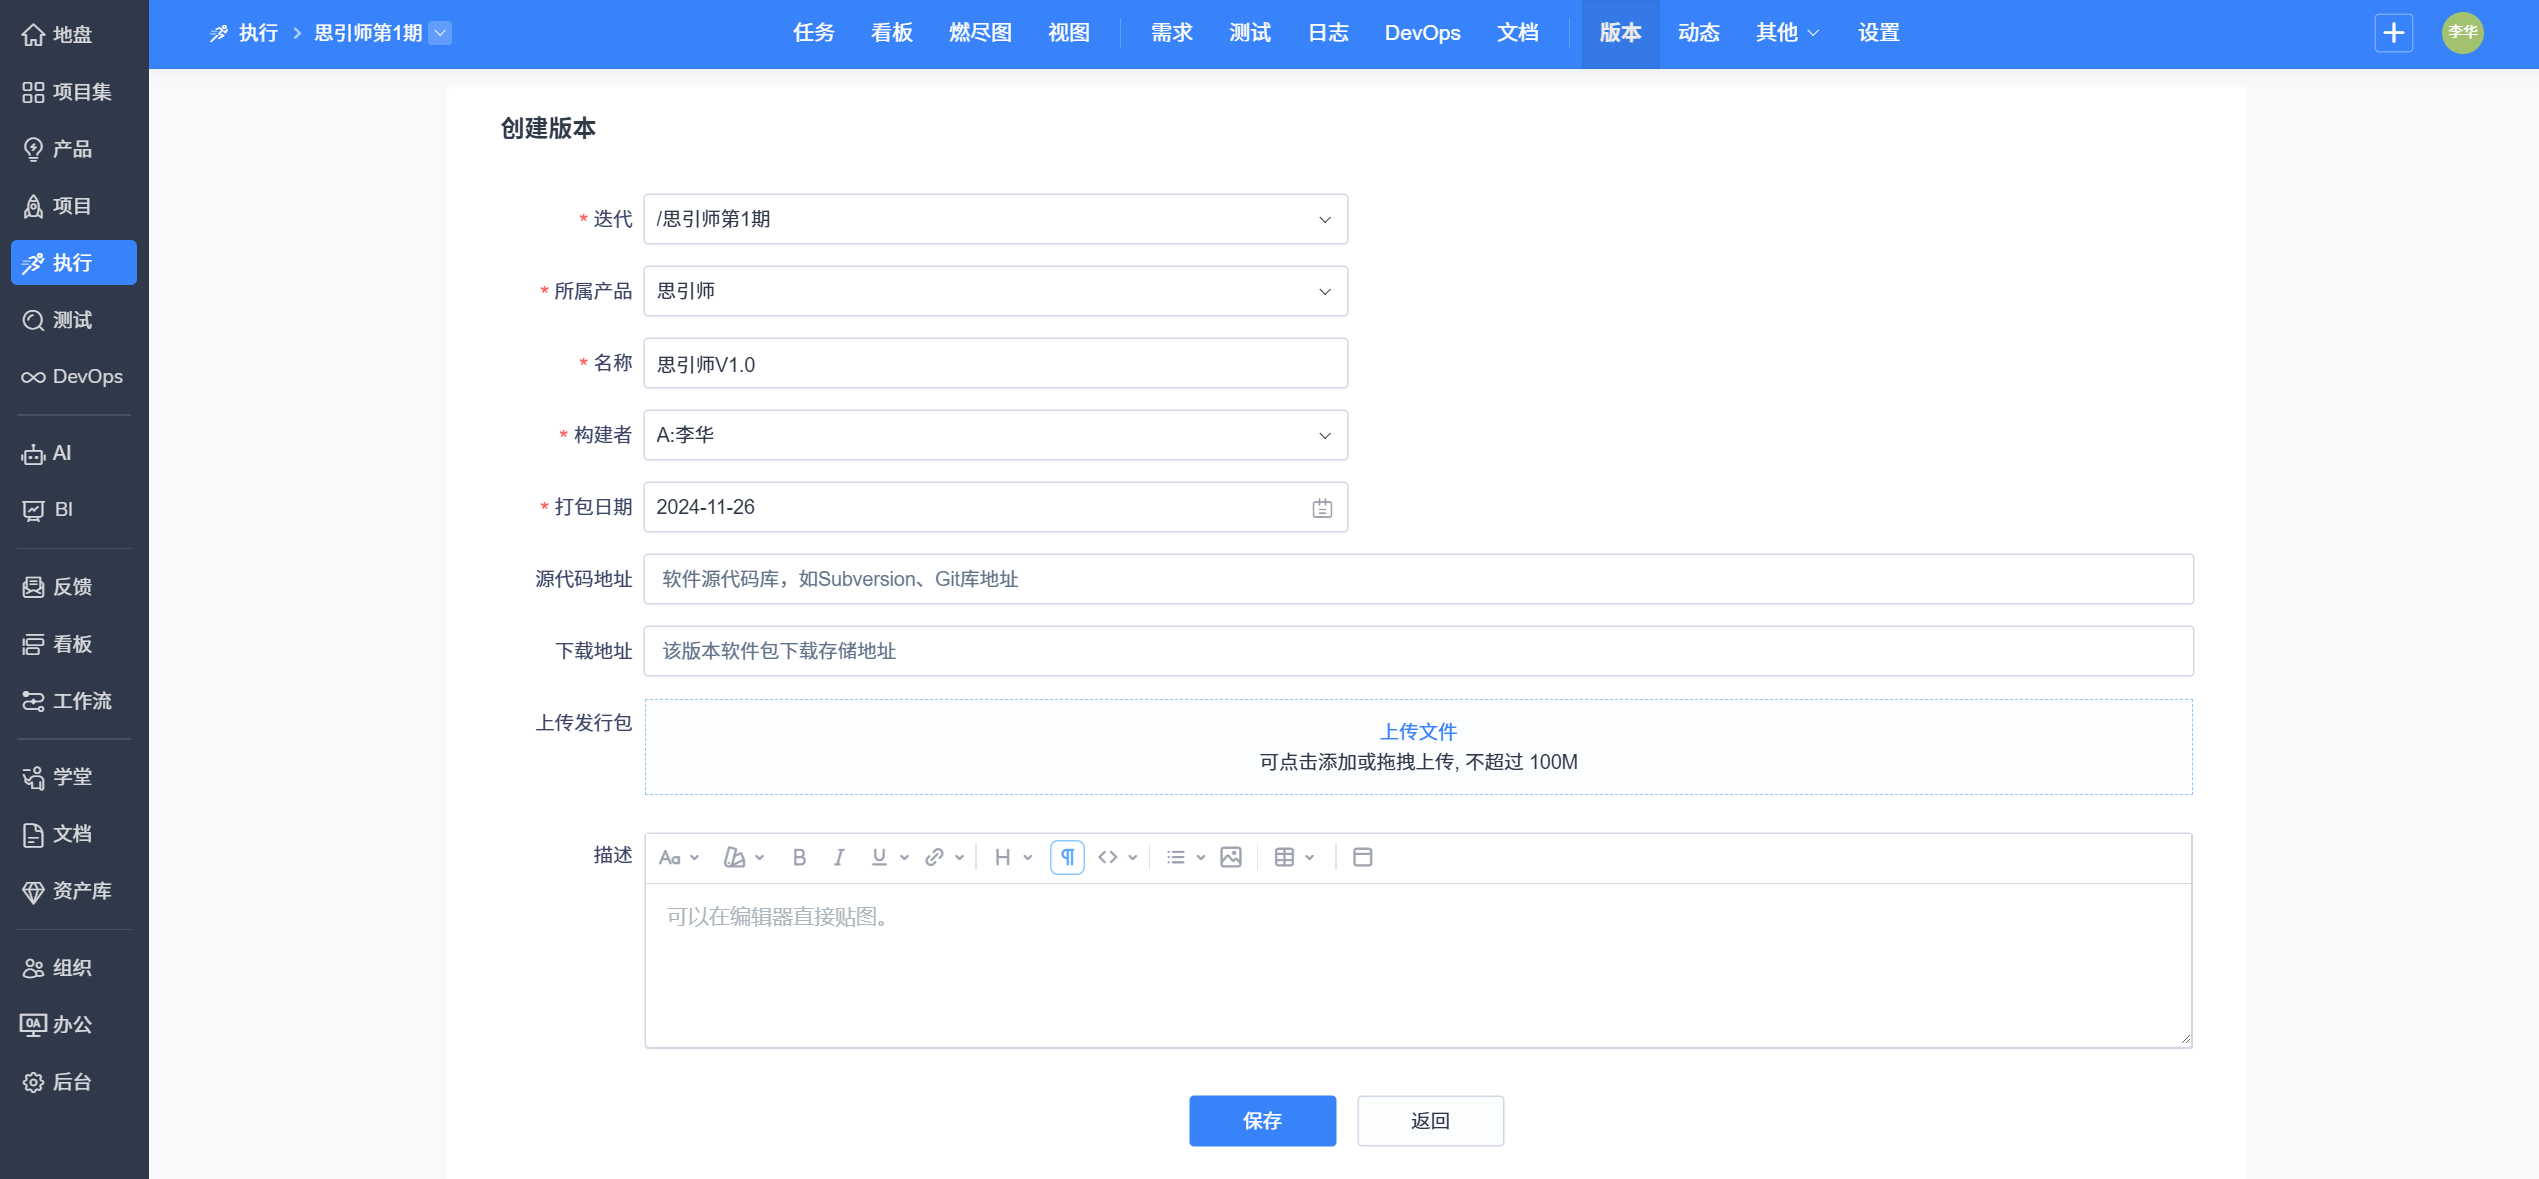The width and height of the screenshot is (2539, 1179).
Task: Click the Bold formatting icon
Action: 799,857
